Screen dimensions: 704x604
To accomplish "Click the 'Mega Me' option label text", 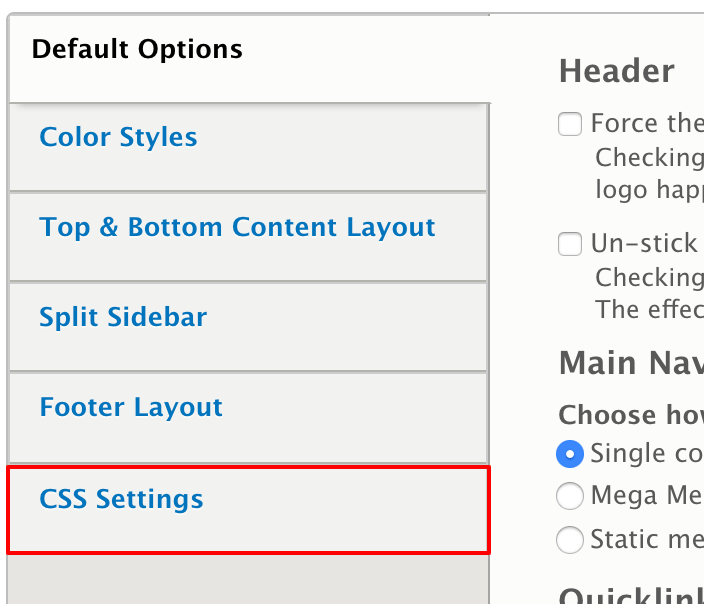I will coord(646,495).
